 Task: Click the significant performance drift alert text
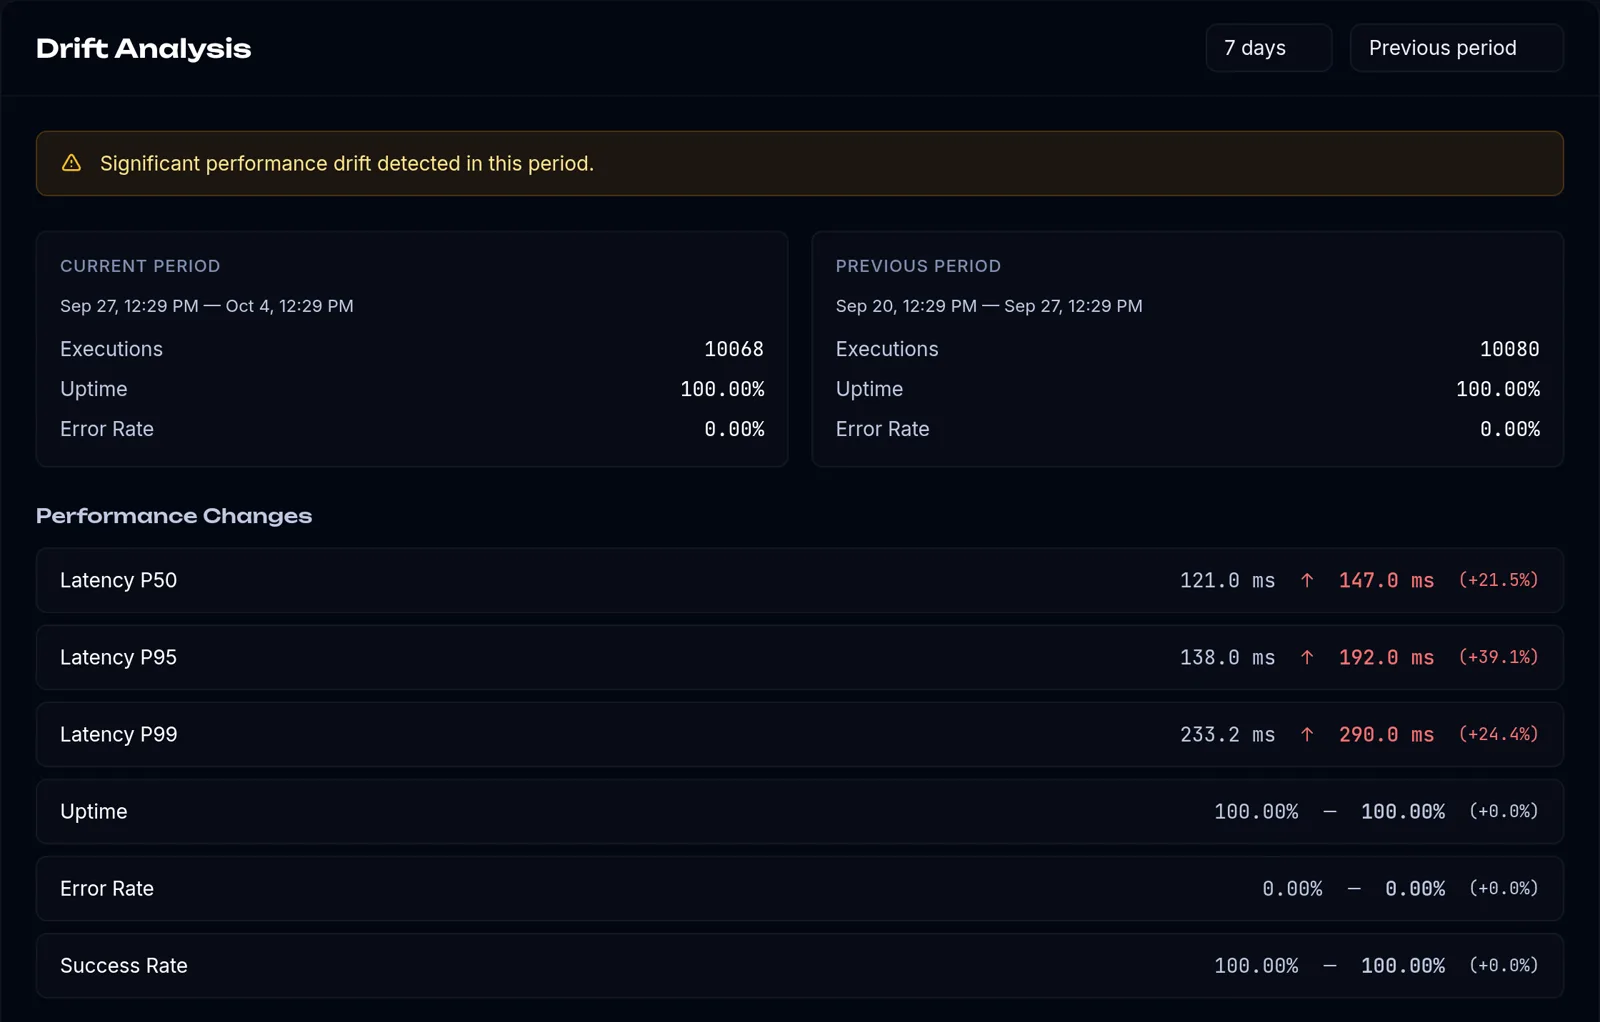347,163
